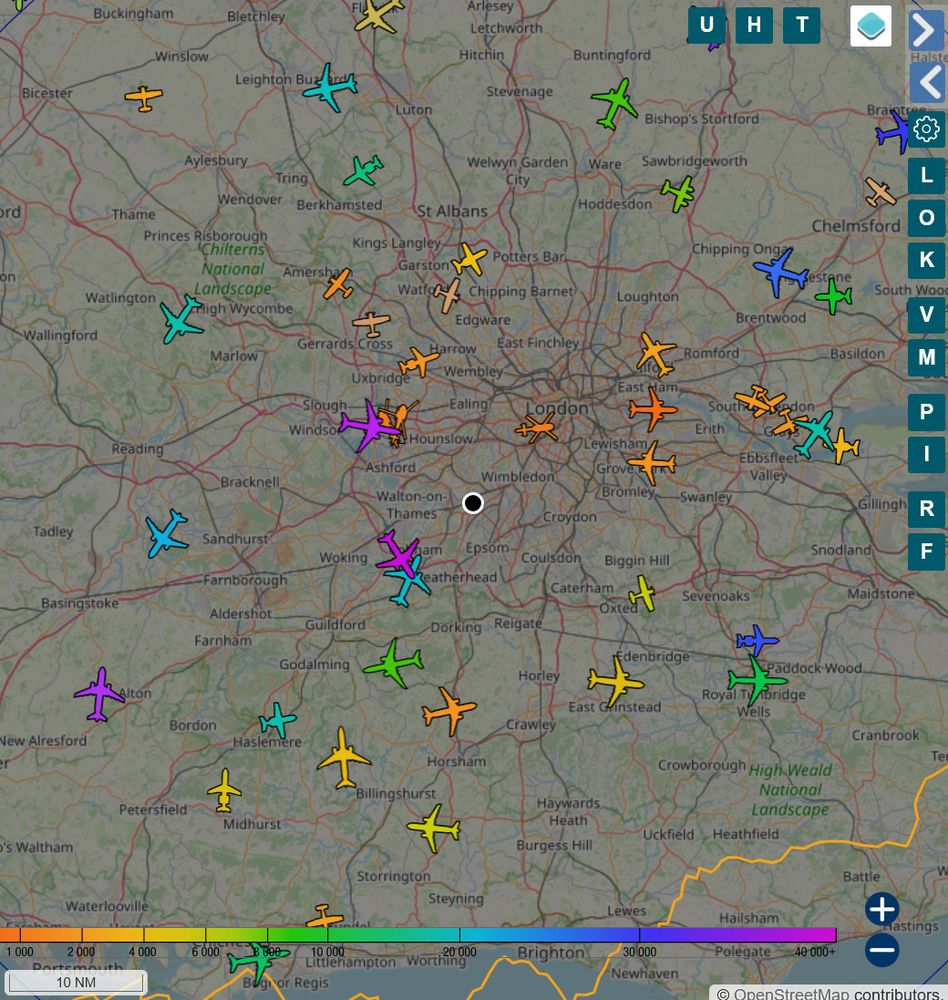The image size is (948, 1000).
Task: Toggle the H button
Action: (x=754, y=25)
